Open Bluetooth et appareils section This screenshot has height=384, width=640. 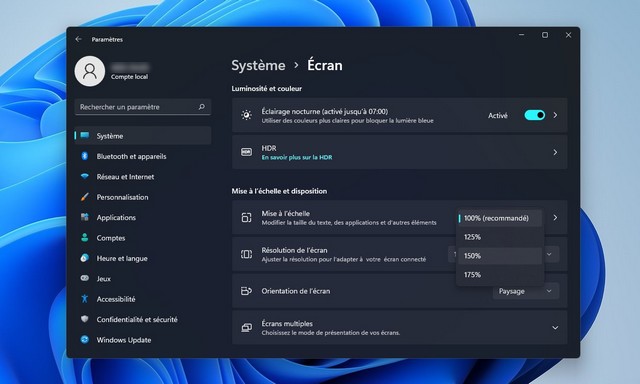(x=143, y=156)
